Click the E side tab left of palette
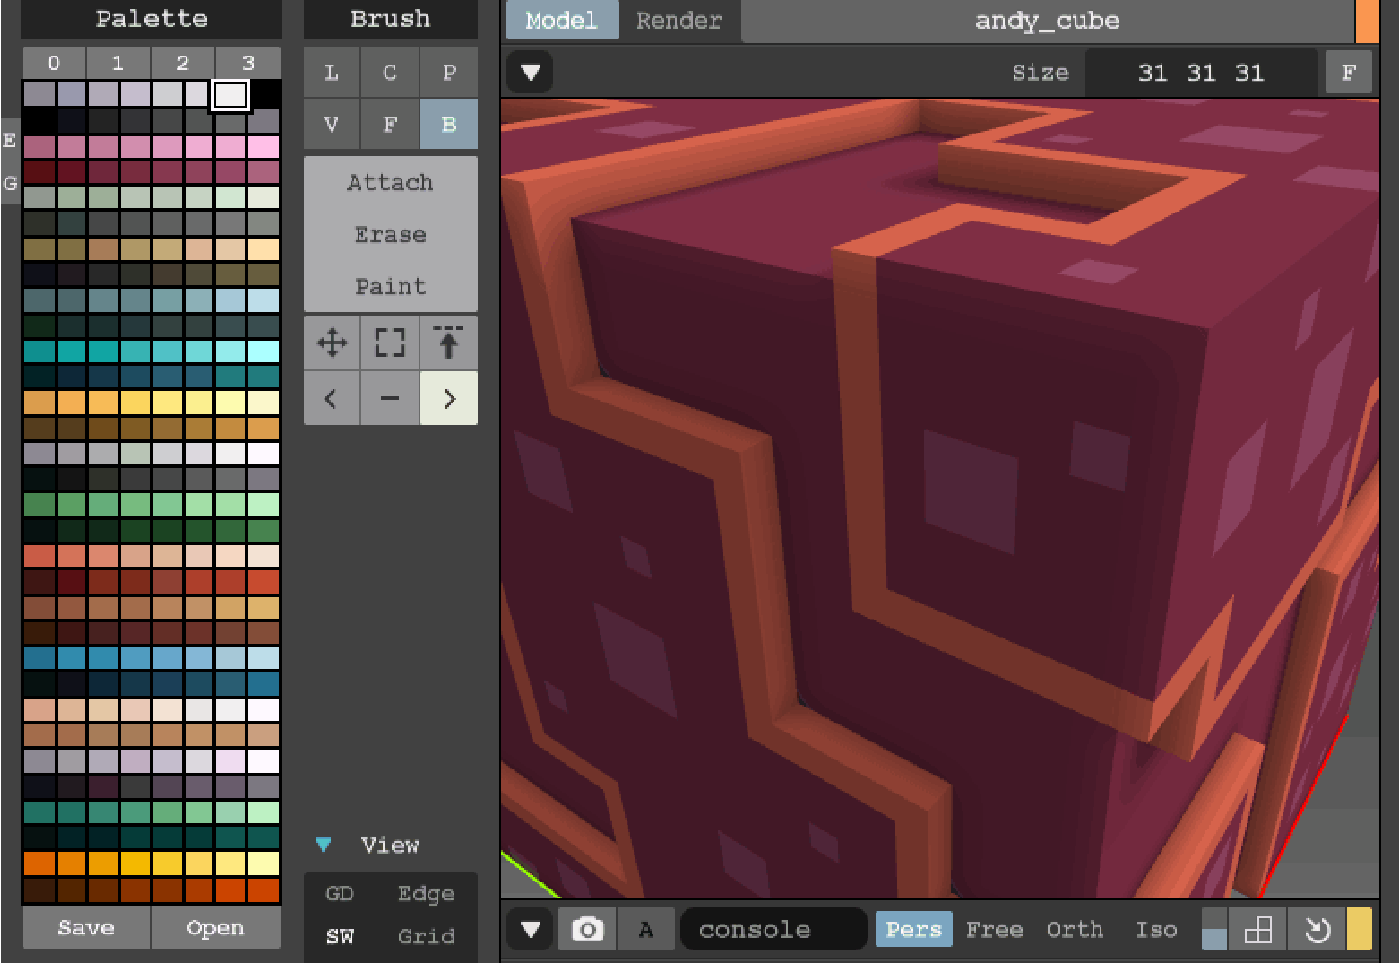The image size is (1400, 963). click(x=9, y=140)
